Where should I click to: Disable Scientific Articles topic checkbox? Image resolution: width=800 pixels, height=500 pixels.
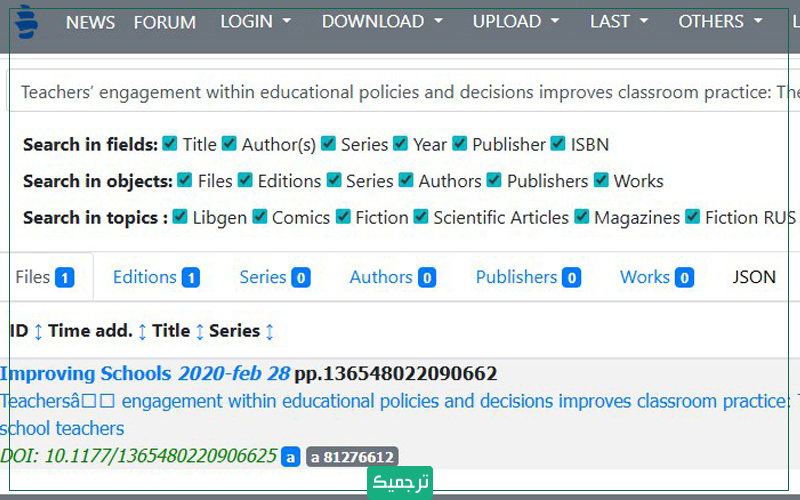[421, 217]
